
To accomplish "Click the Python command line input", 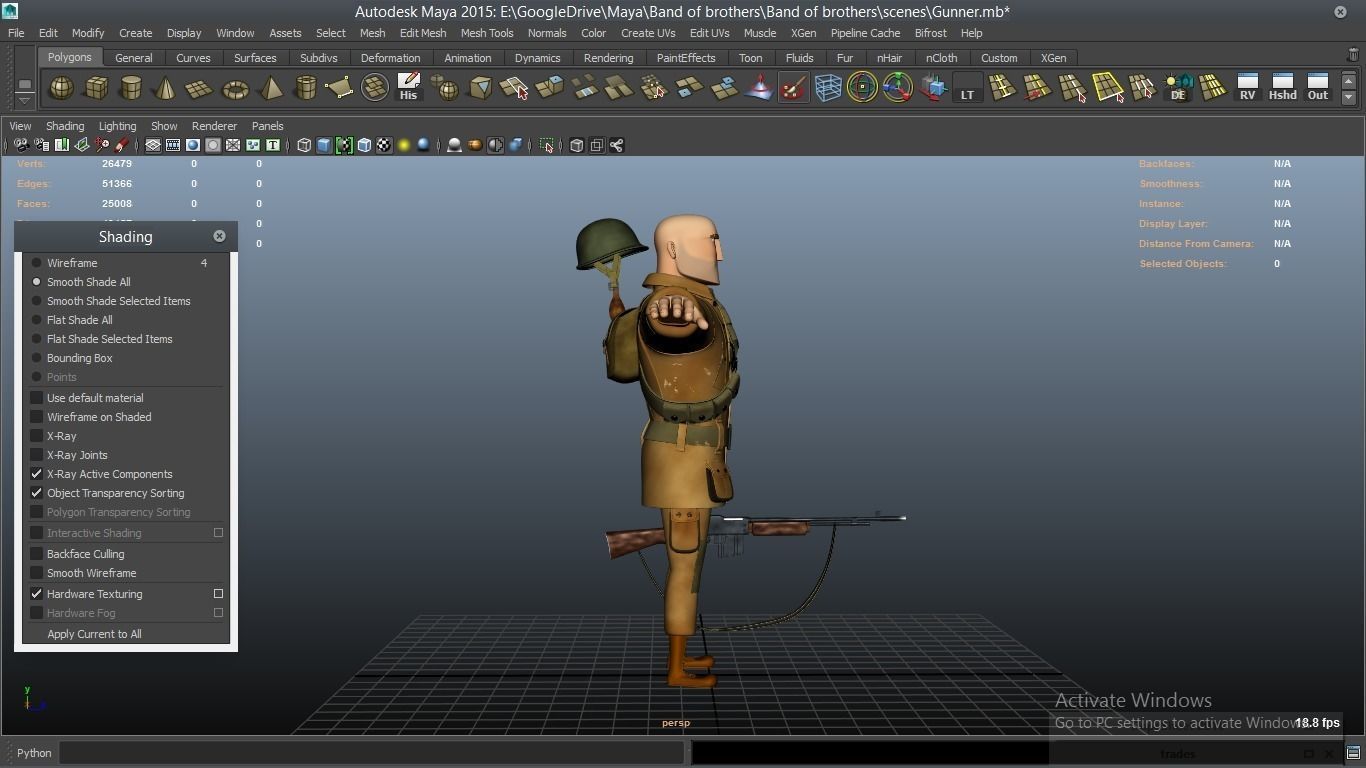I will click(371, 753).
